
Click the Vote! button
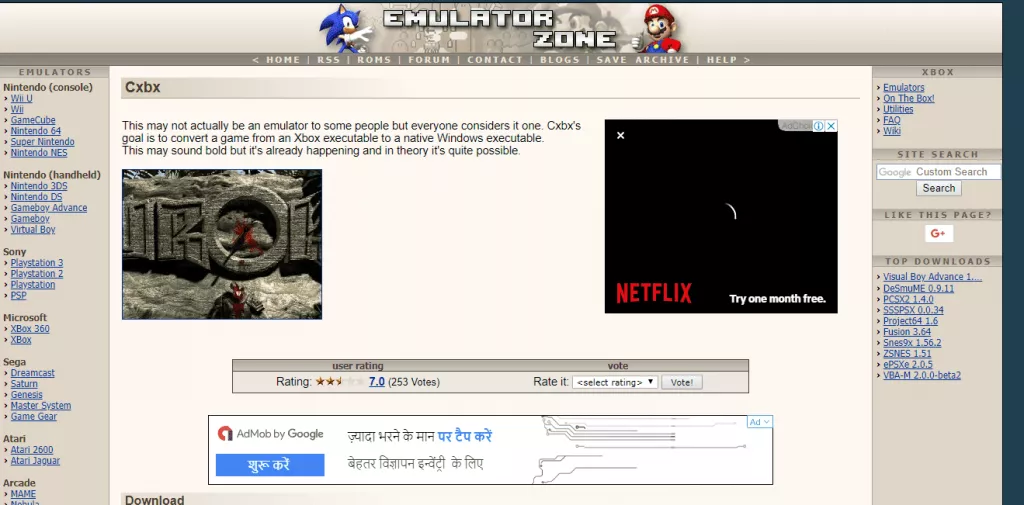682,382
